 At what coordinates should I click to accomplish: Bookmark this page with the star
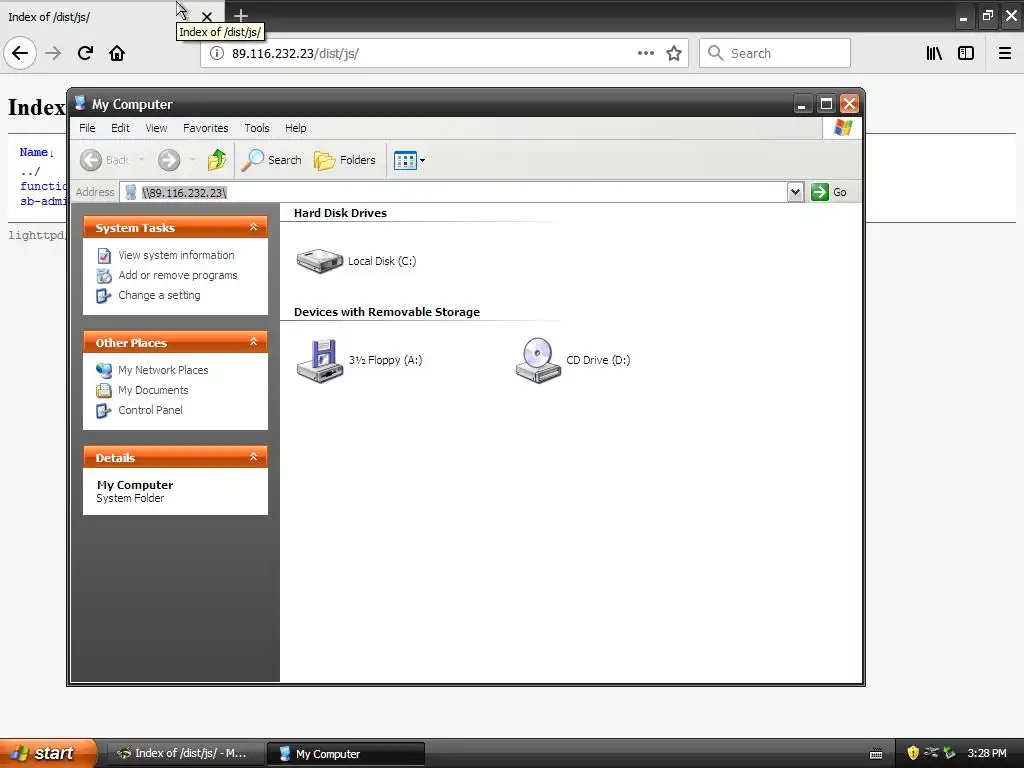[674, 53]
